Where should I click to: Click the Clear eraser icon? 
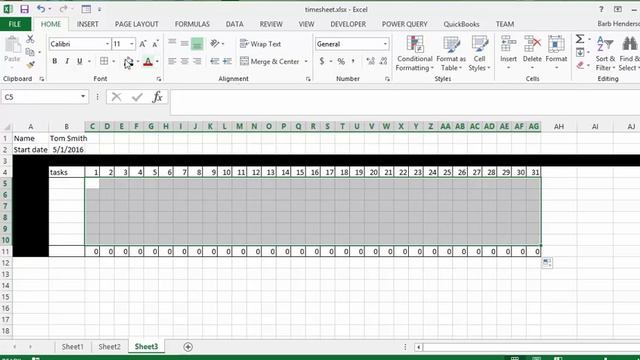pyautogui.click(x=580, y=65)
